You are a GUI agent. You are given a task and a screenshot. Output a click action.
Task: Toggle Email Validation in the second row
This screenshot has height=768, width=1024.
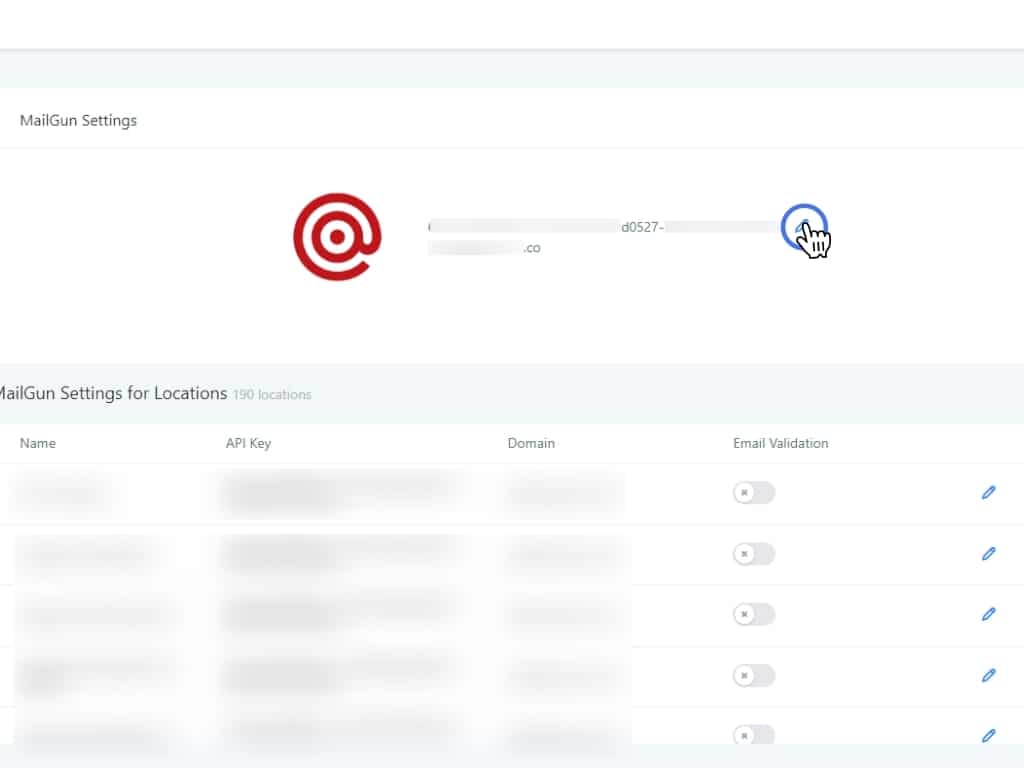753,553
